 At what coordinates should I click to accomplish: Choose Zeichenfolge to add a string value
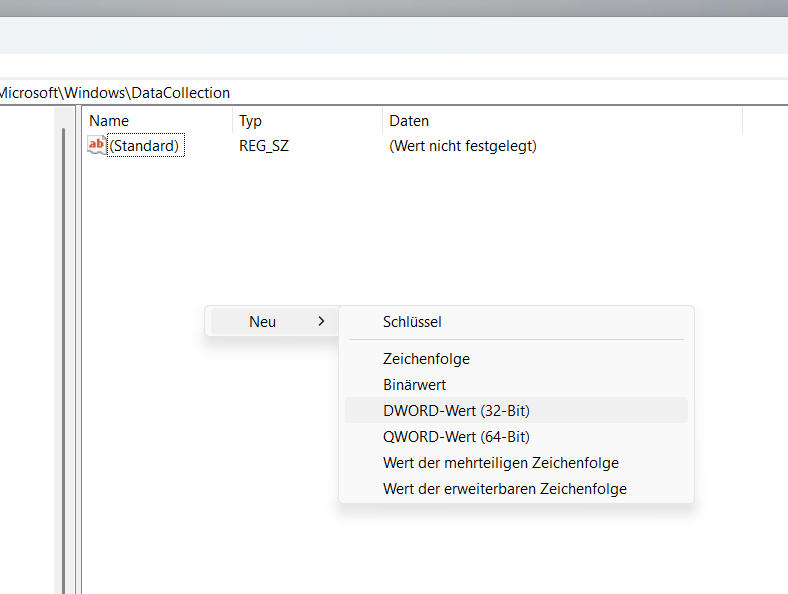426,358
